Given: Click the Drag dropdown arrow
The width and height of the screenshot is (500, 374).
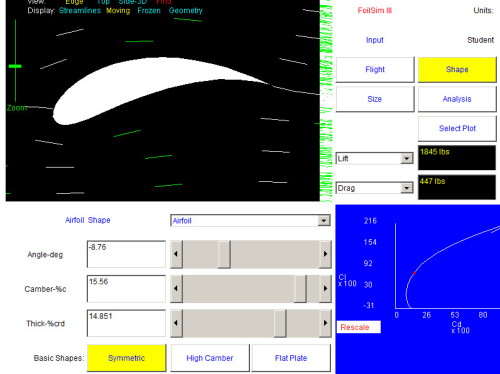Looking at the screenshot, I should point(406,188).
